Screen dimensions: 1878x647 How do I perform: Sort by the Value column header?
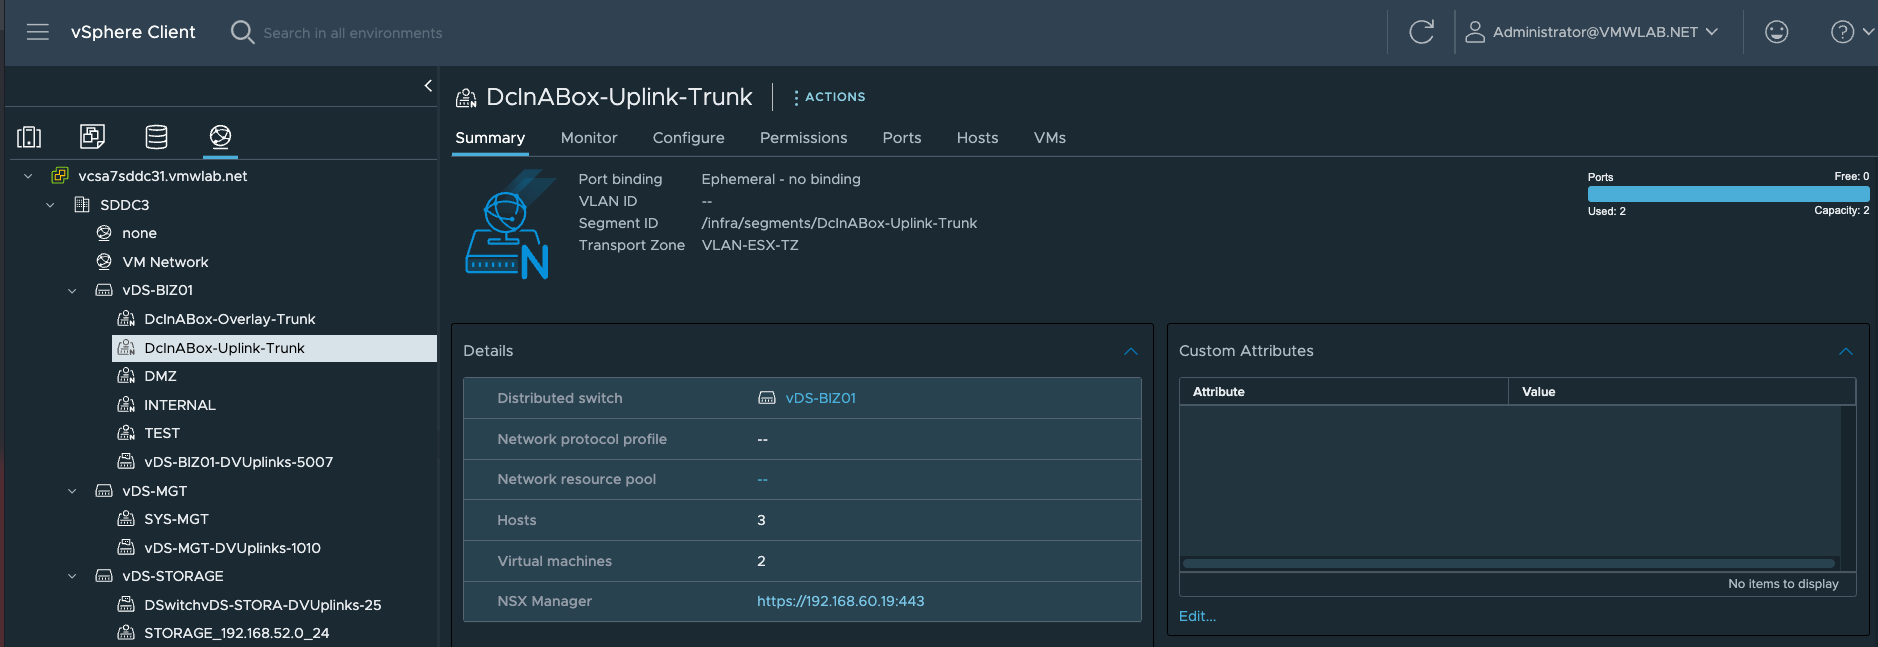pyautogui.click(x=1682, y=392)
